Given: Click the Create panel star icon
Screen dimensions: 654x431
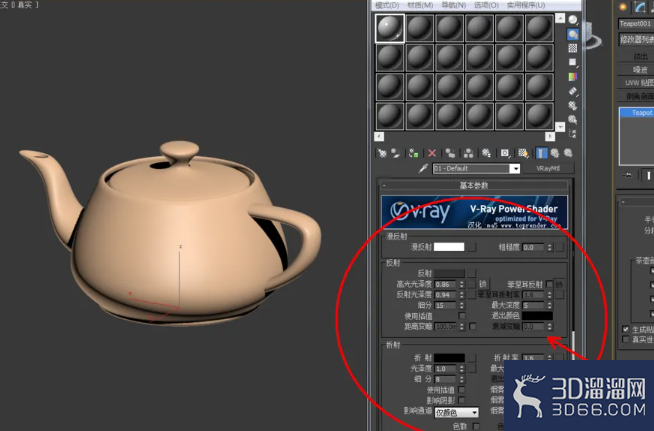Looking at the screenshot, I should (x=623, y=7).
